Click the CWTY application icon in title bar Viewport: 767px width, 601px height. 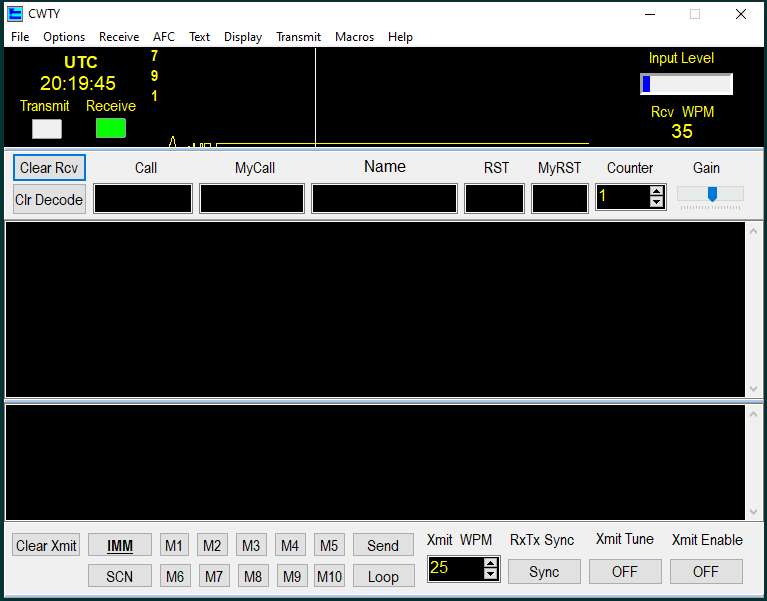(15, 14)
